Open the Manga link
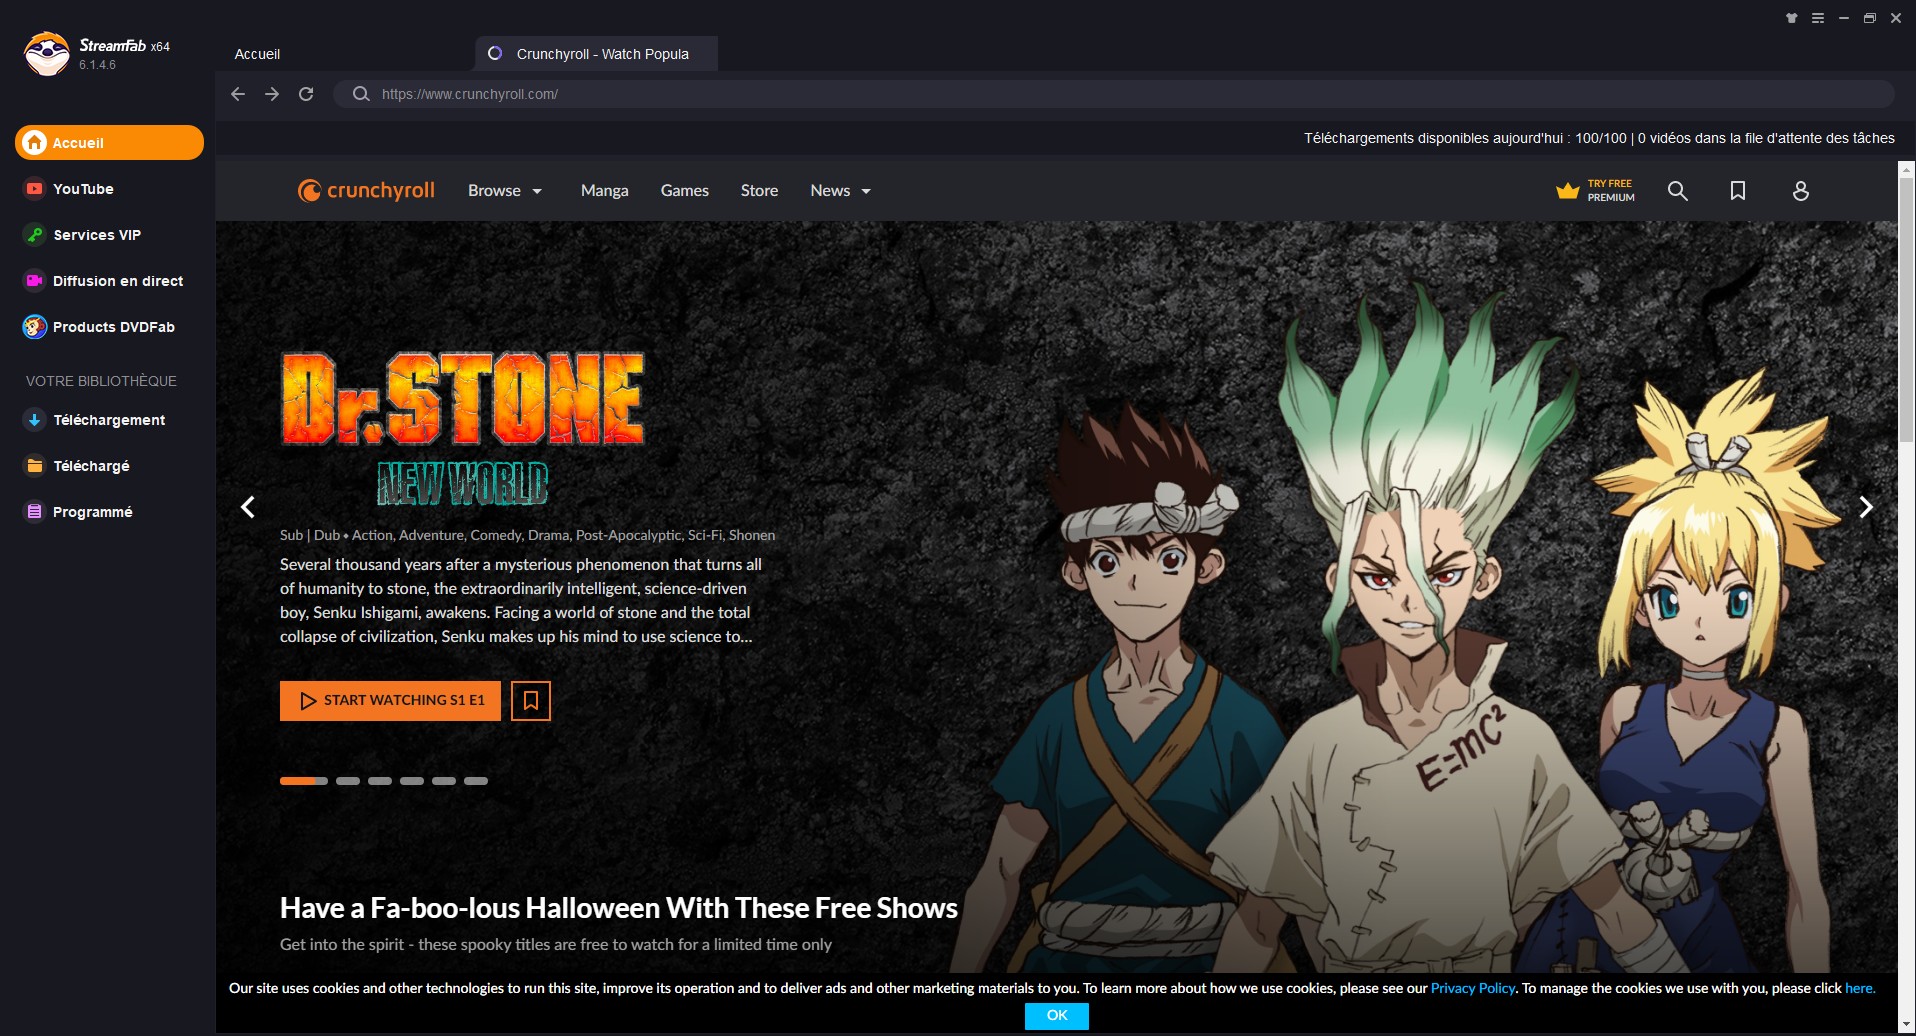 point(604,190)
